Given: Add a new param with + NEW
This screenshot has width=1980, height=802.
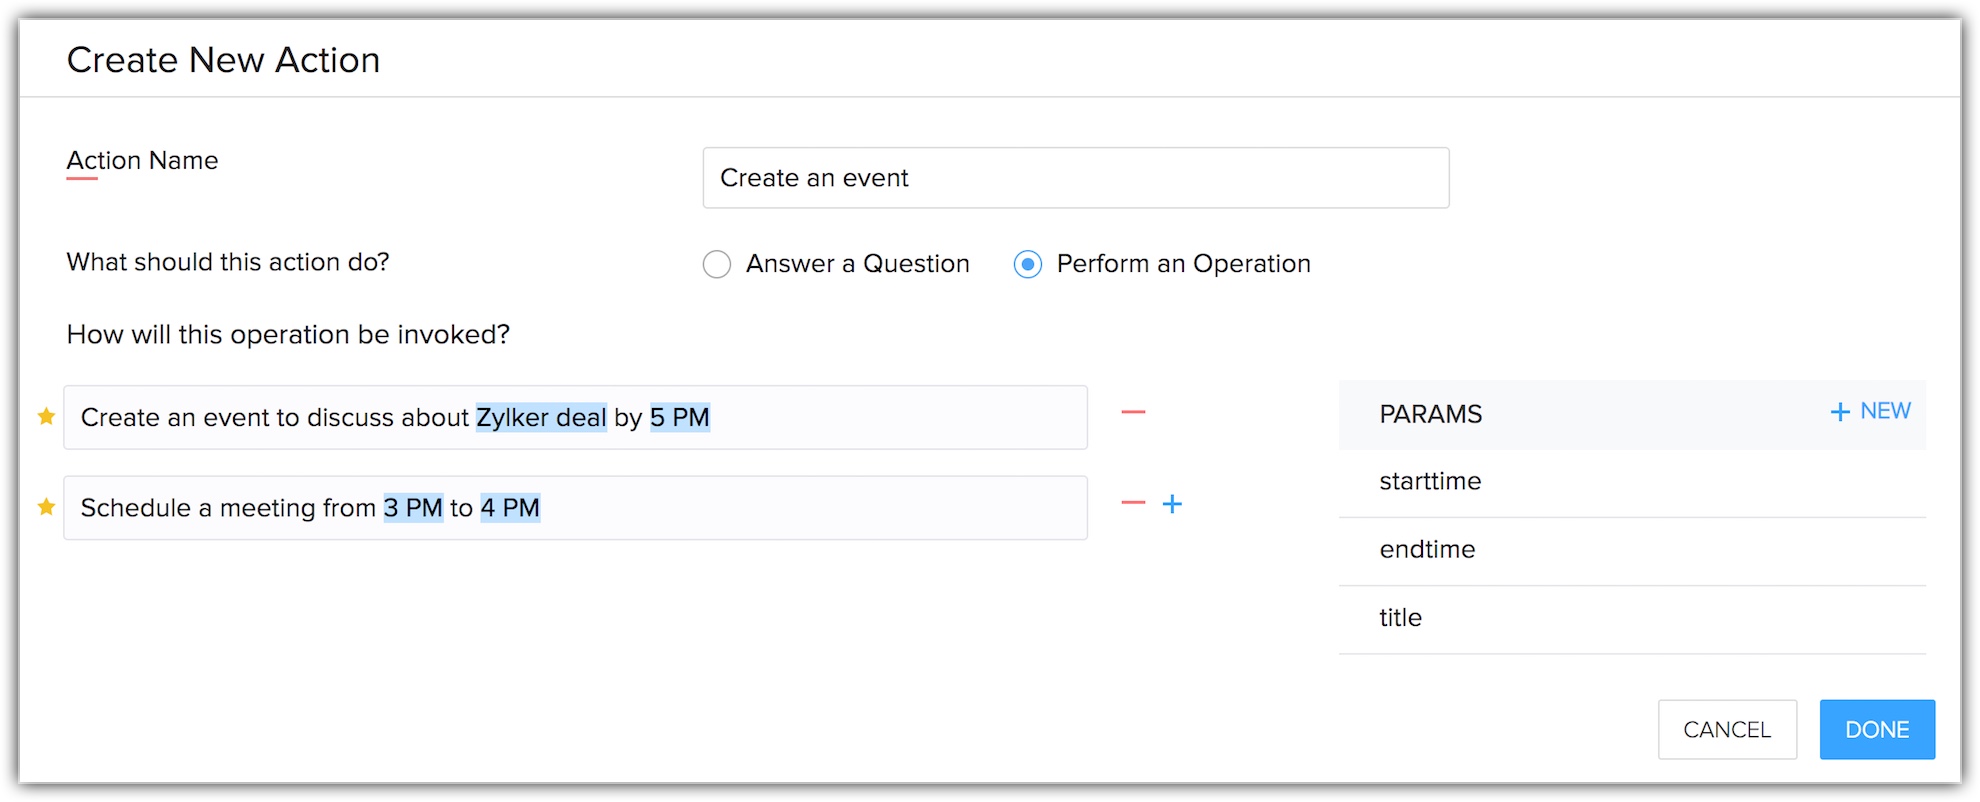Looking at the screenshot, I should [1870, 412].
